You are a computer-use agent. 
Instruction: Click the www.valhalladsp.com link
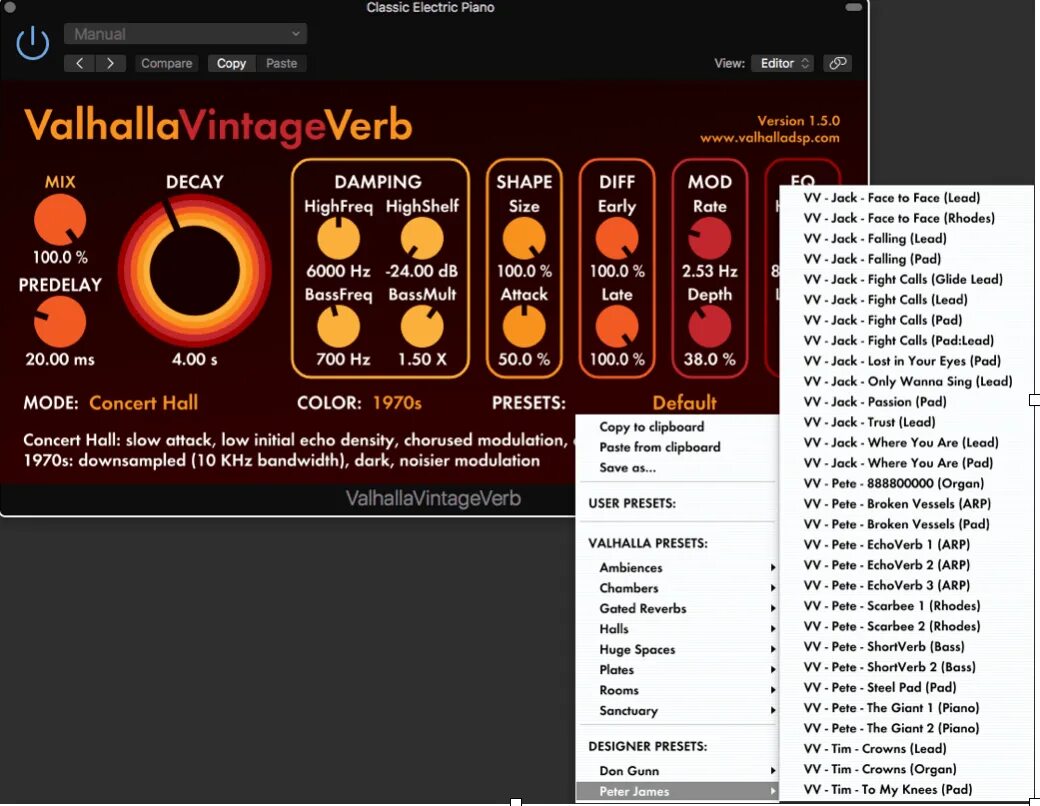769,138
